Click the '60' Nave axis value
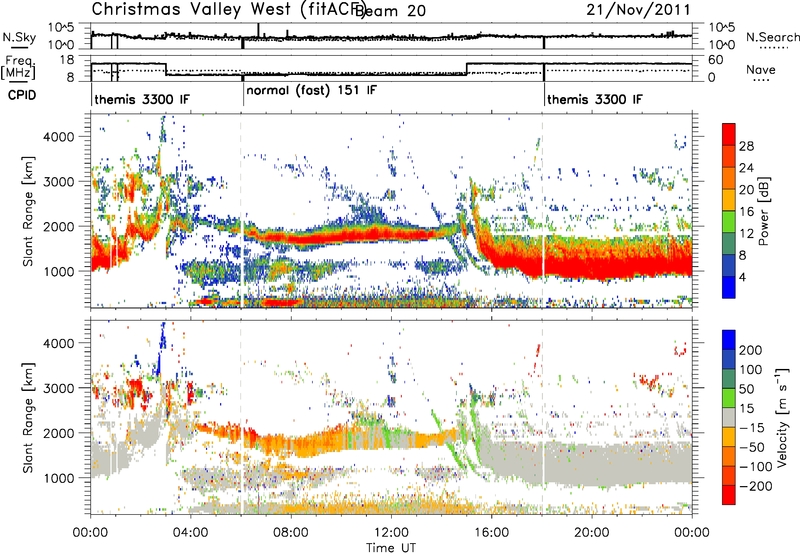 pos(716,60)
